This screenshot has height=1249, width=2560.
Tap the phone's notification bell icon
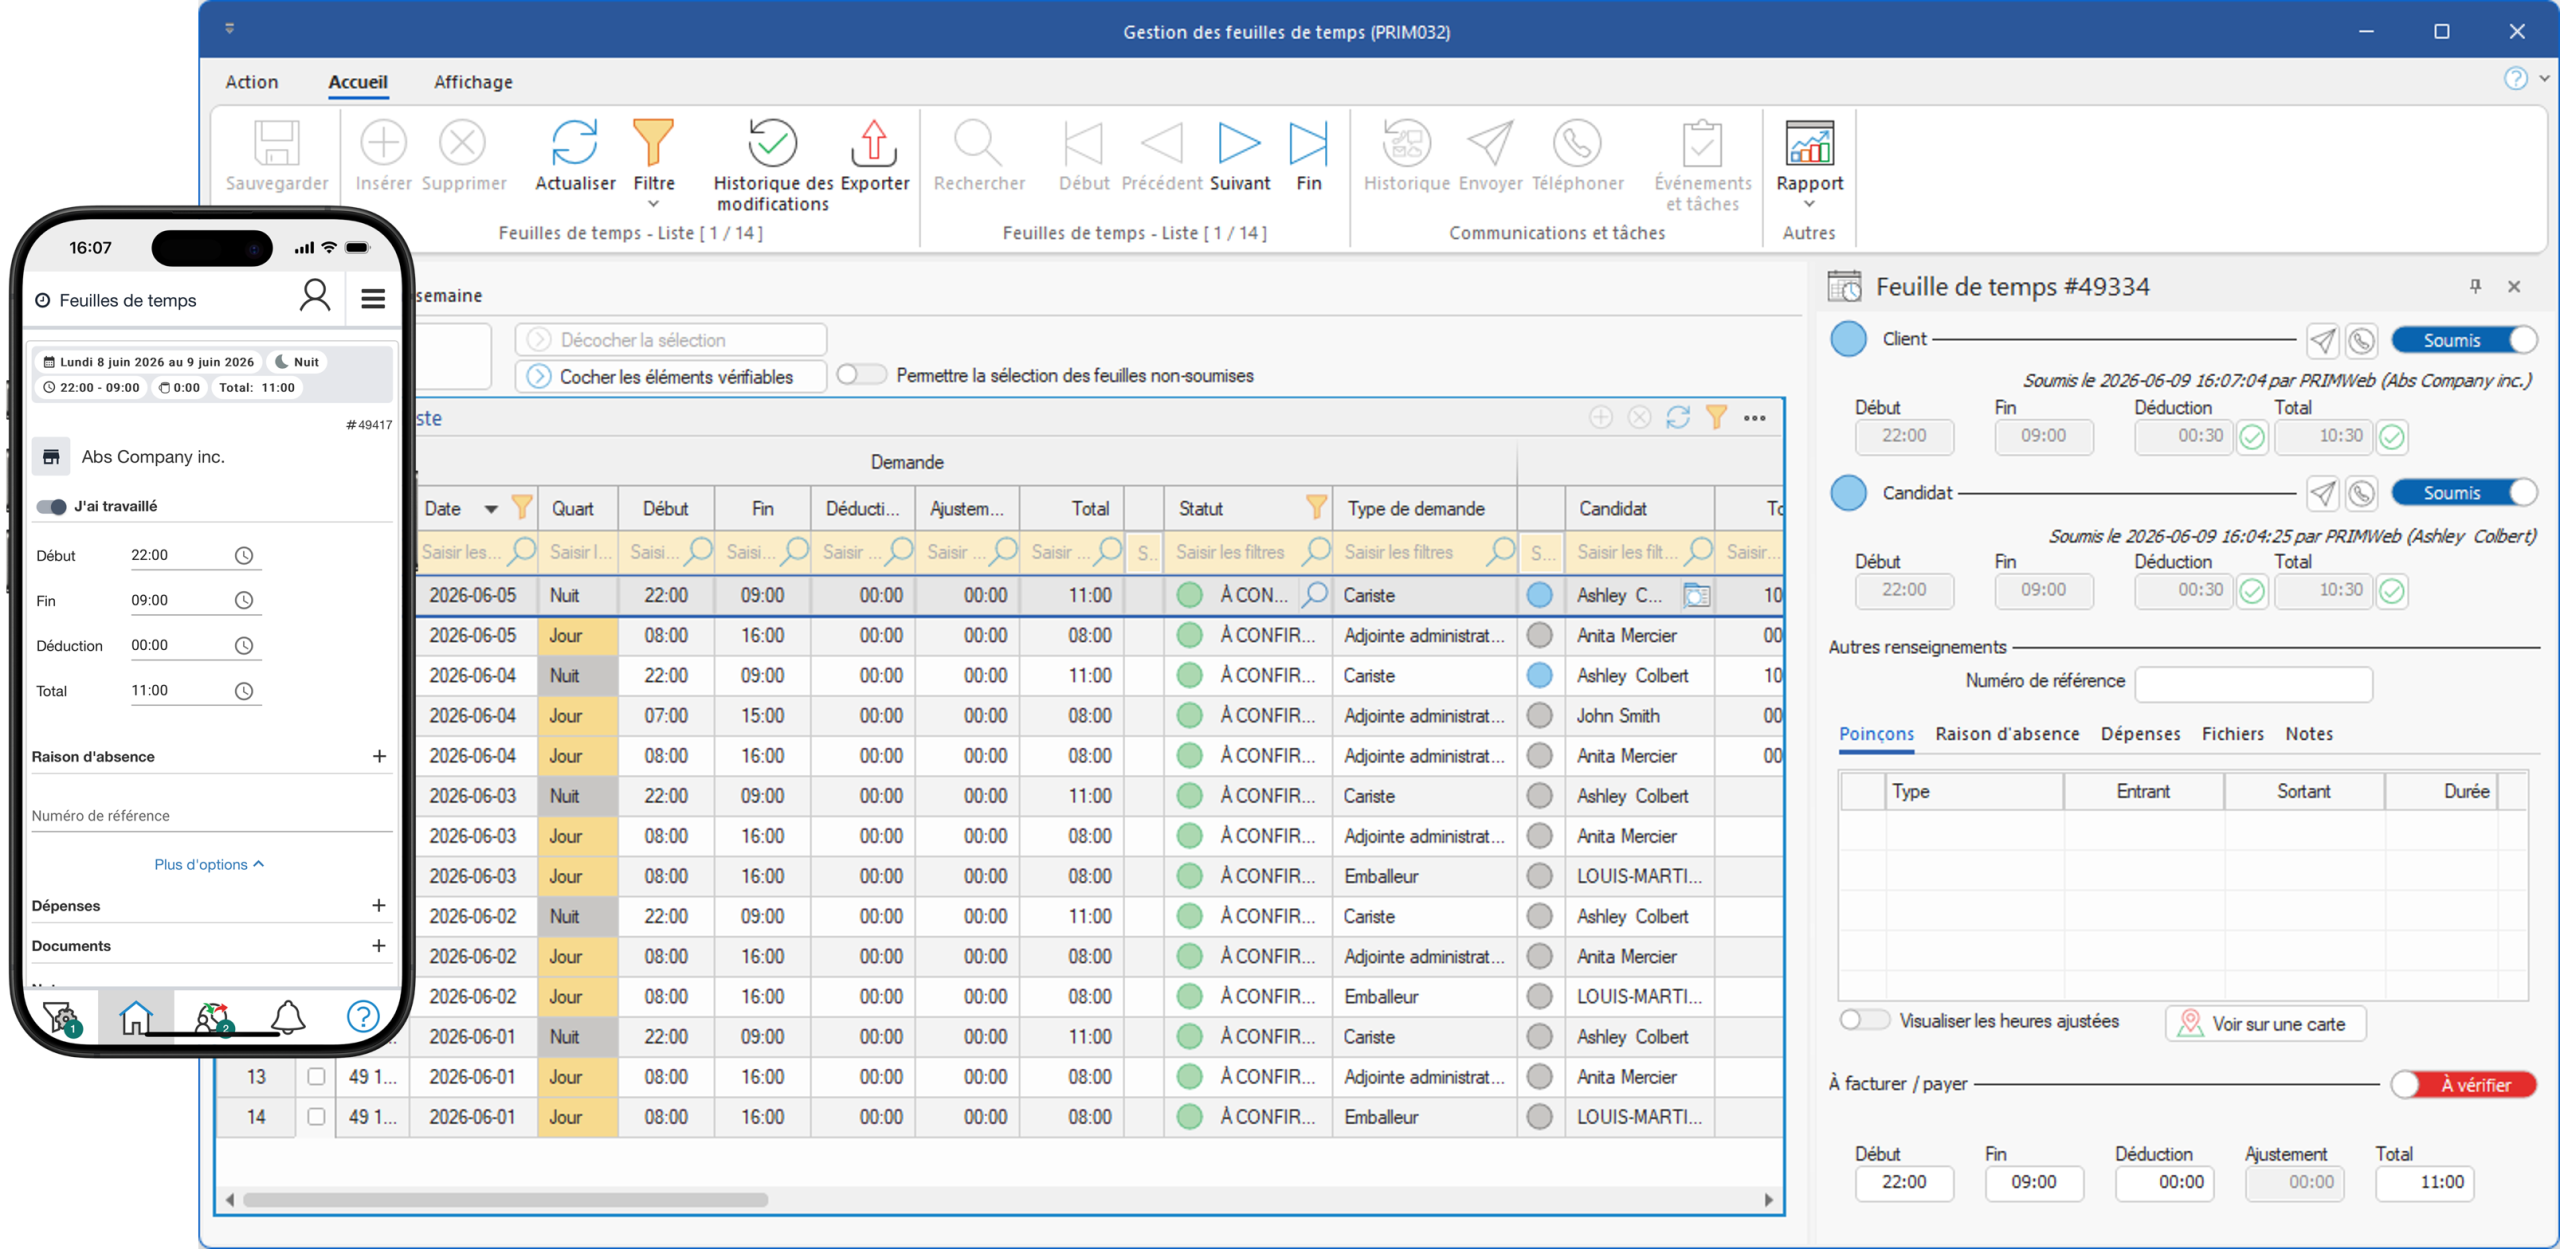[x=288, y=1018]
